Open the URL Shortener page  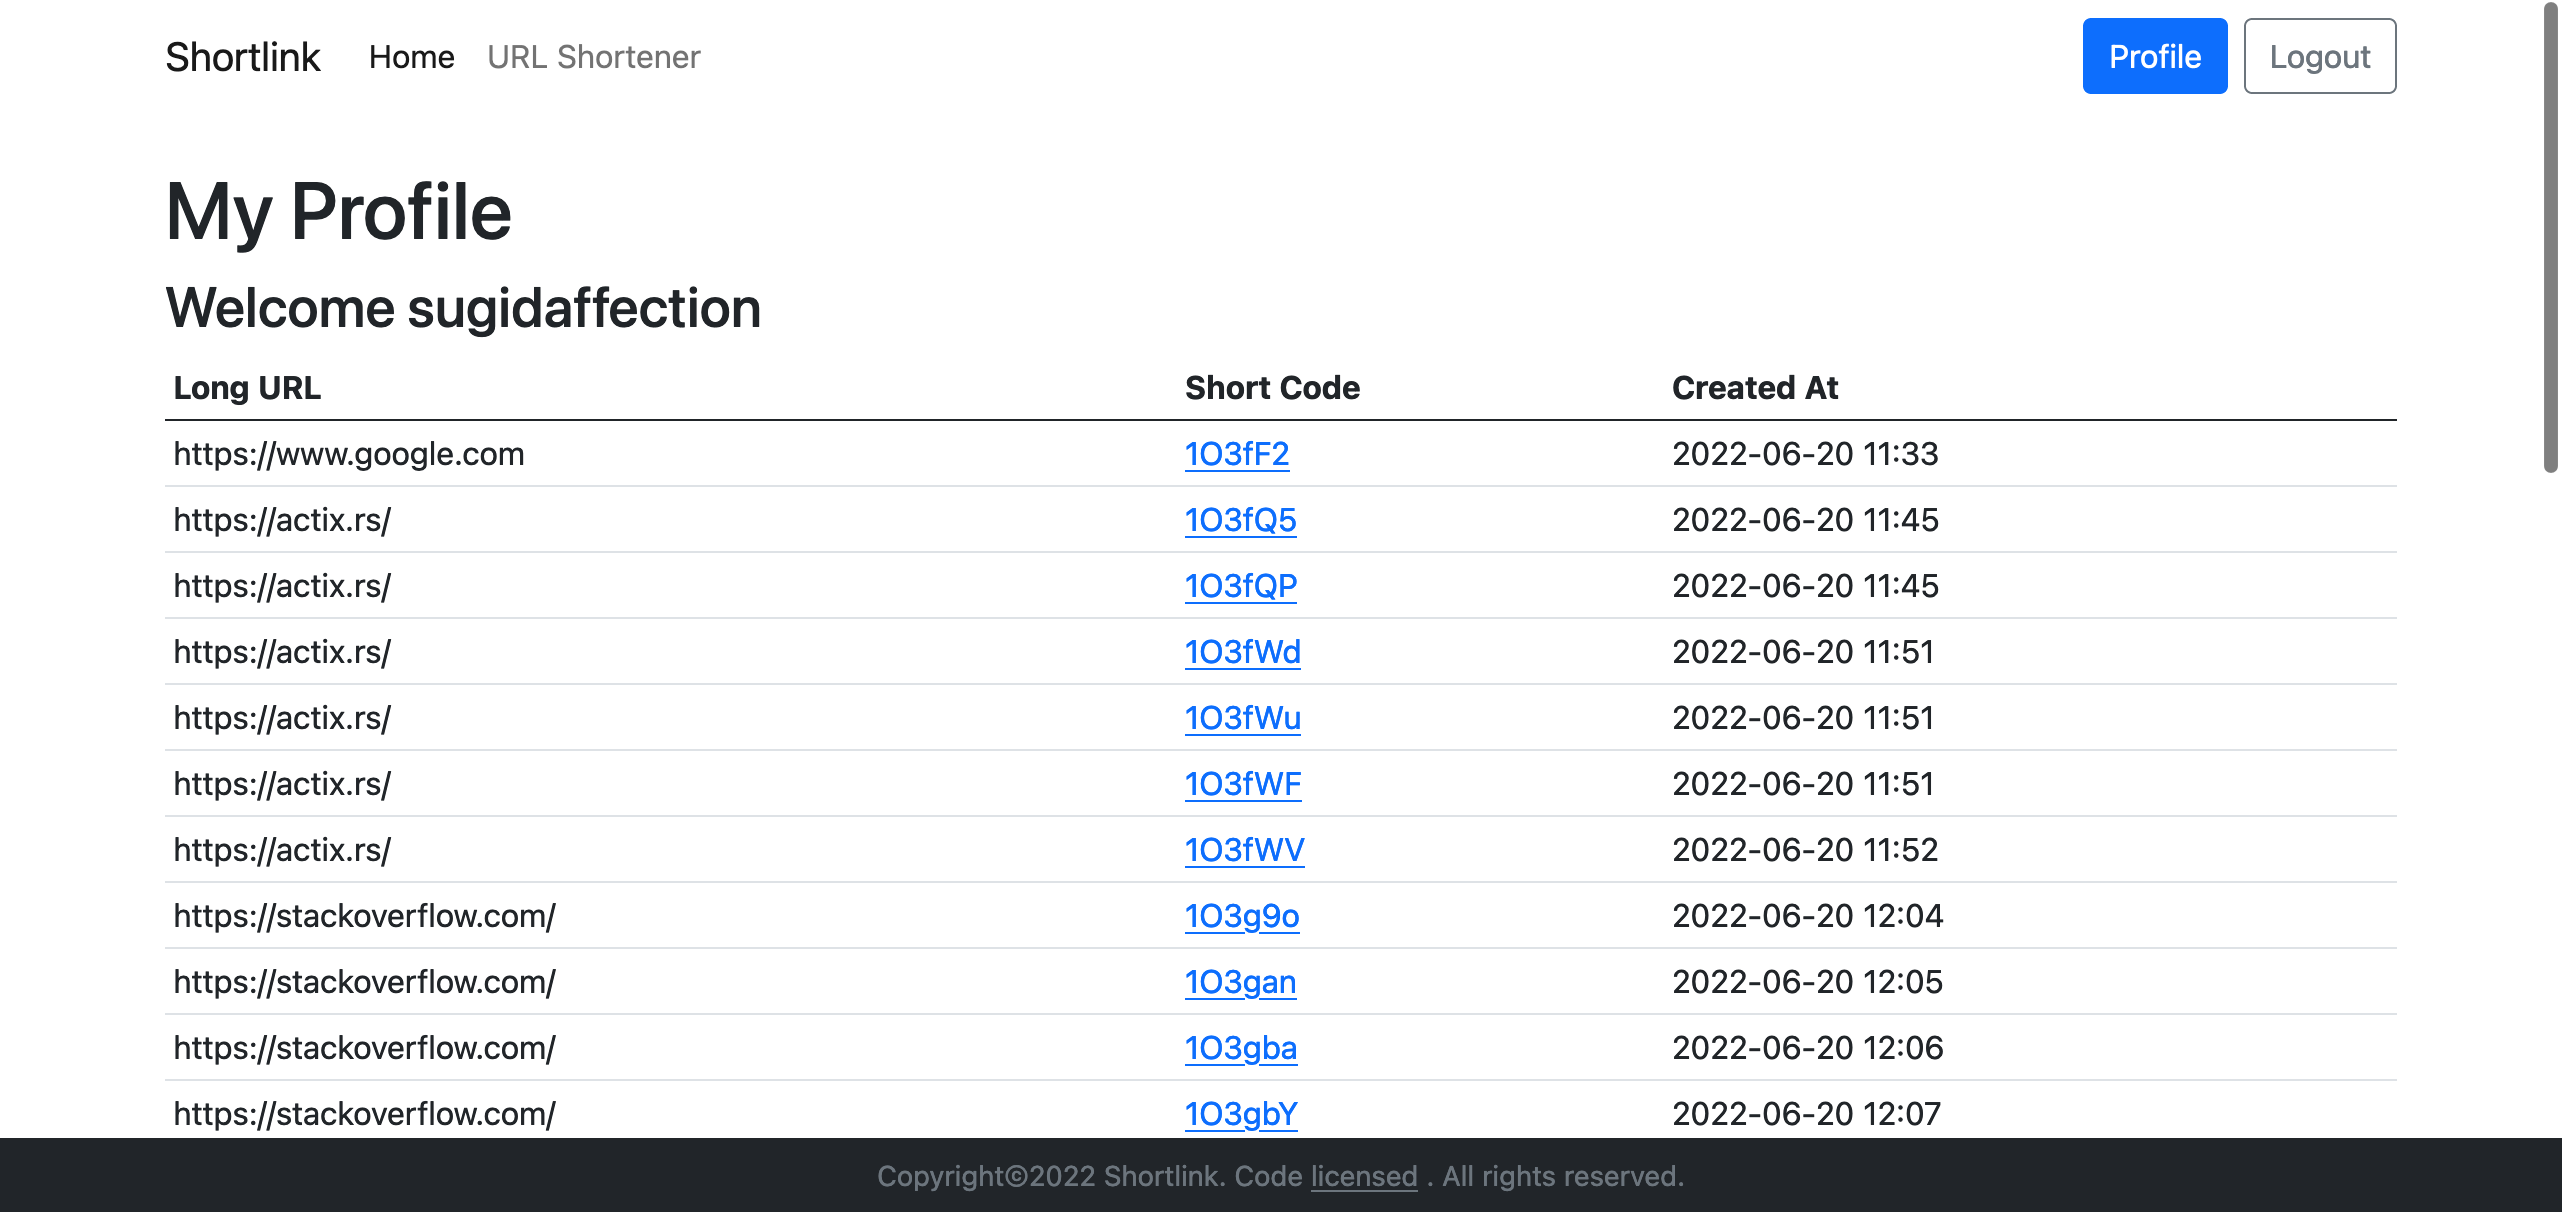(595, 56)
